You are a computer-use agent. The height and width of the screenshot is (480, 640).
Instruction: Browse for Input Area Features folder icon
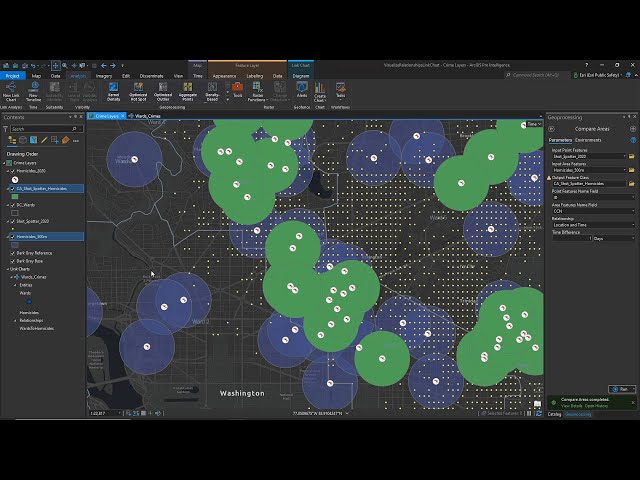click(631, 170)
